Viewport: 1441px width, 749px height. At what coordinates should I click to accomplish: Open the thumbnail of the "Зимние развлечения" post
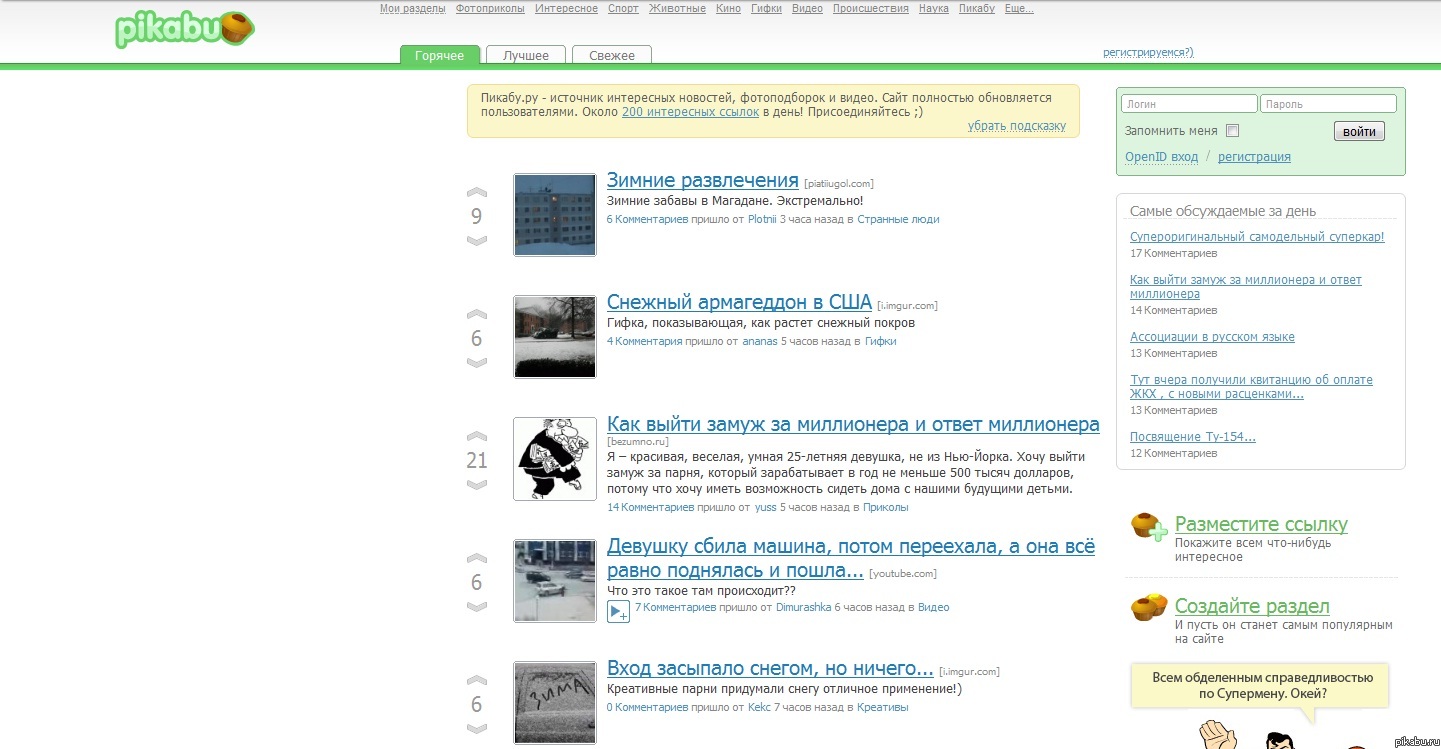click(x=555, y=215)
